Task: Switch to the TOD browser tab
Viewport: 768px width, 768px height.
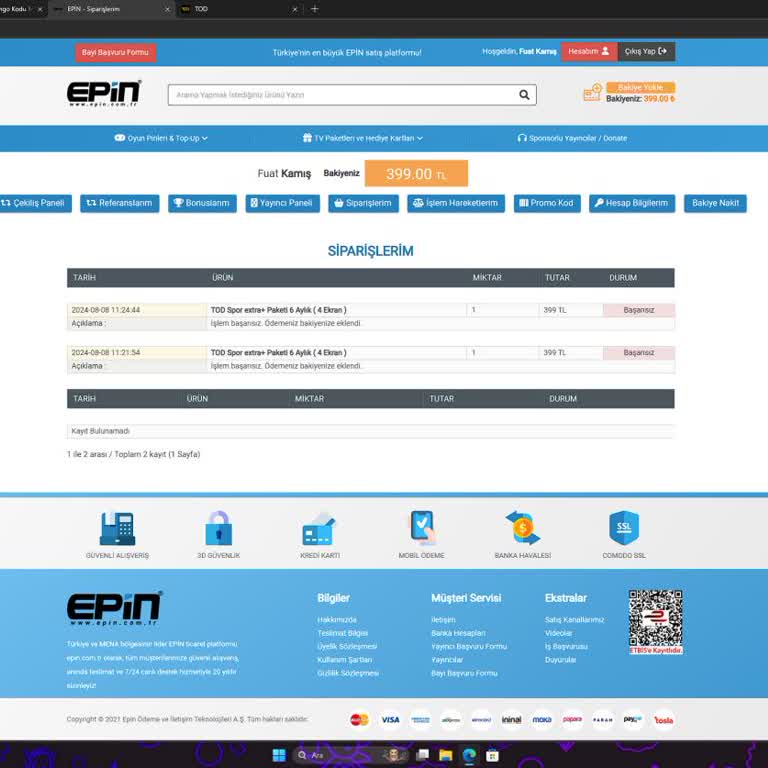Action: [x=239, y=9]
